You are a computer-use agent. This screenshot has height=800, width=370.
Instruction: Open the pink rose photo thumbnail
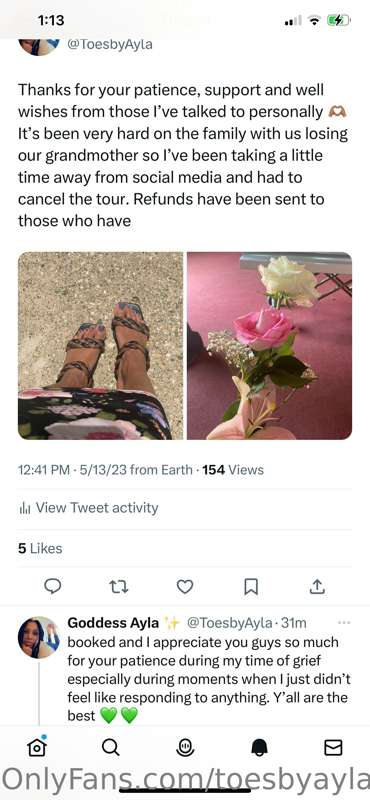click(x=269, y=345)
